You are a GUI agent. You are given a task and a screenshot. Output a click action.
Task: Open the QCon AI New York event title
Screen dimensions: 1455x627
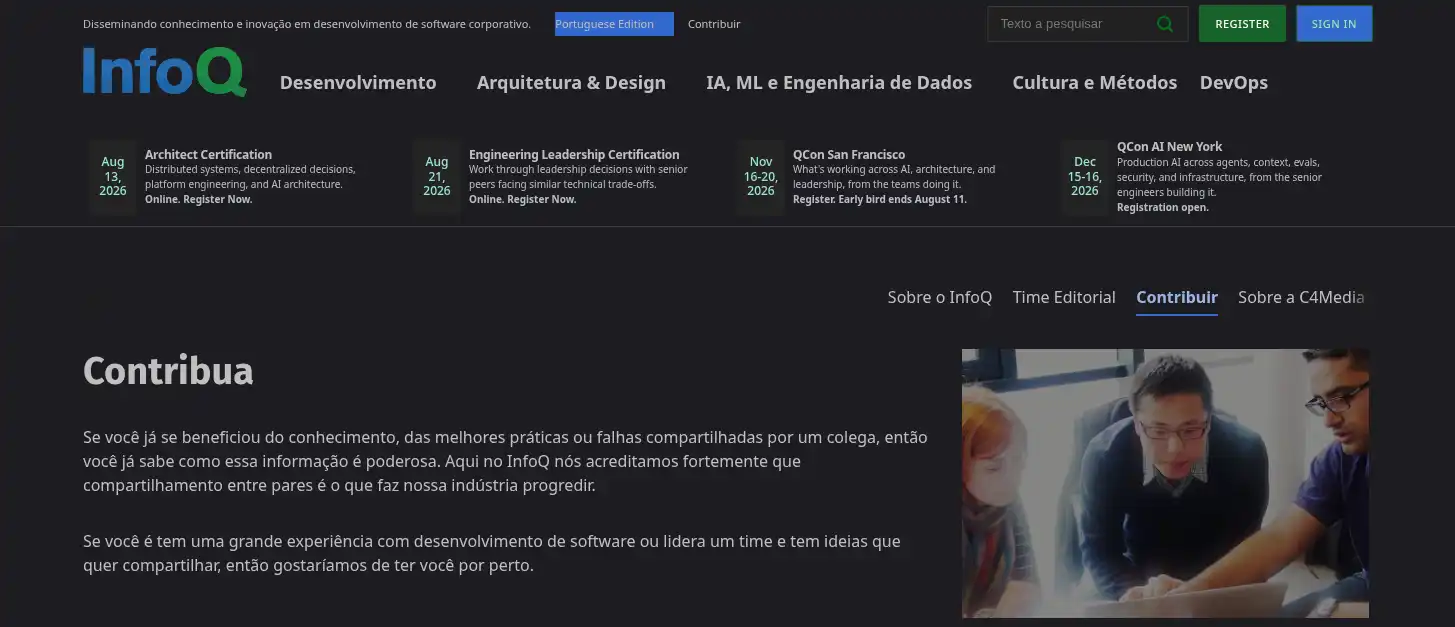point(1169,146)
